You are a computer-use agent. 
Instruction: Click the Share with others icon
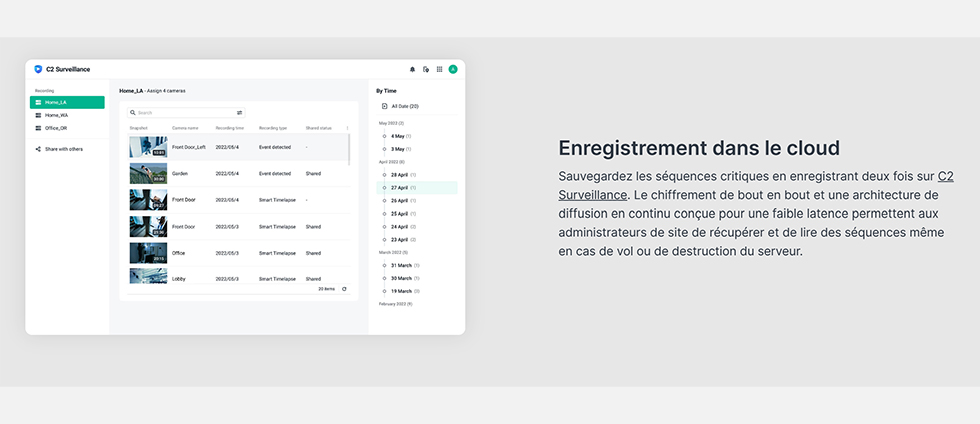tap(38, 149)
